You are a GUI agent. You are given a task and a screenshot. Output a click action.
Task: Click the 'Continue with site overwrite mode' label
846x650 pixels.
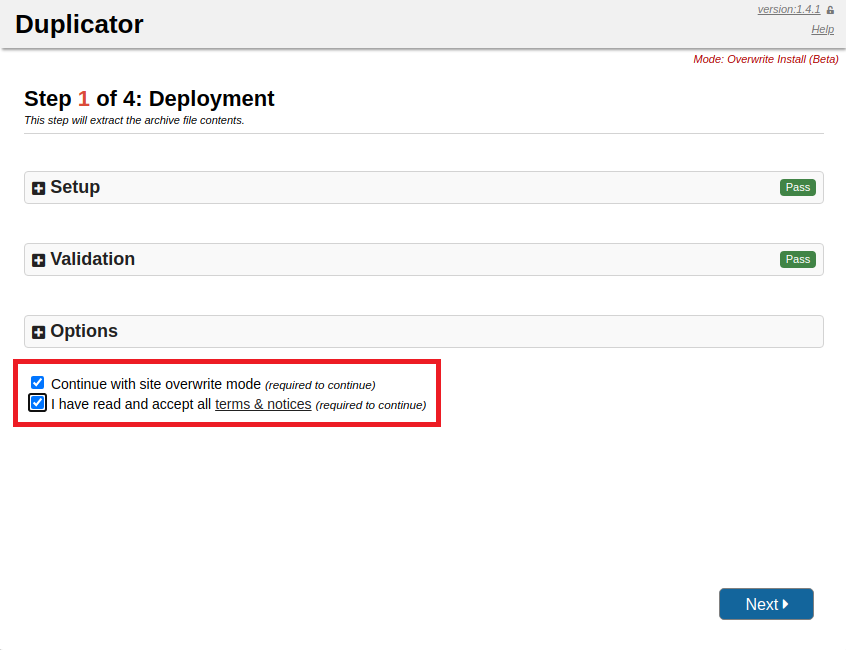(x=155, y=384)
